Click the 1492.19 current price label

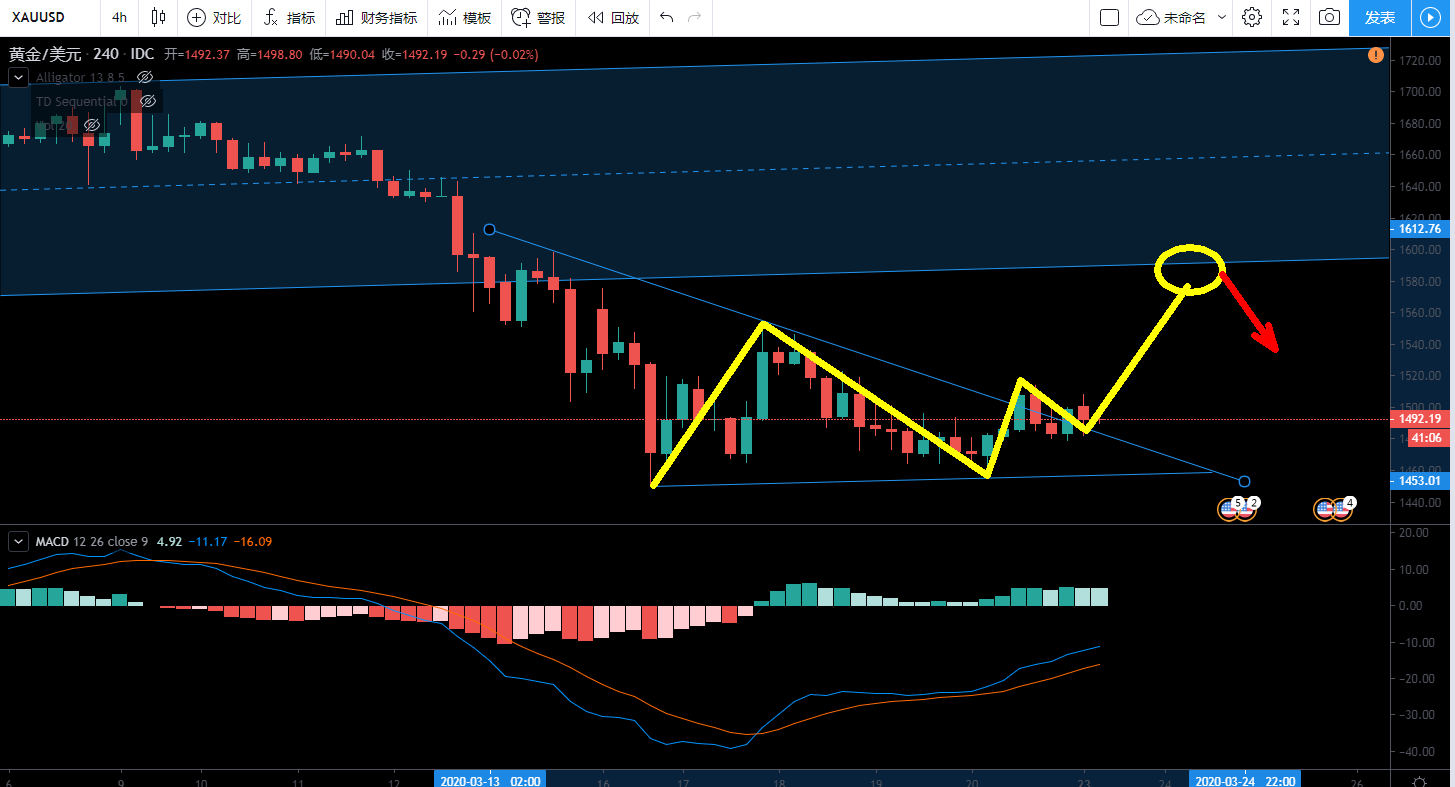click(1419, 419)
